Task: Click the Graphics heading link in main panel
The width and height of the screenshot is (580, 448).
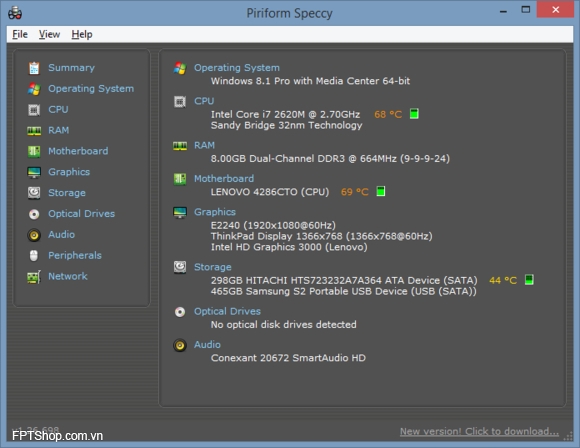Action: [x=215, y=212]
